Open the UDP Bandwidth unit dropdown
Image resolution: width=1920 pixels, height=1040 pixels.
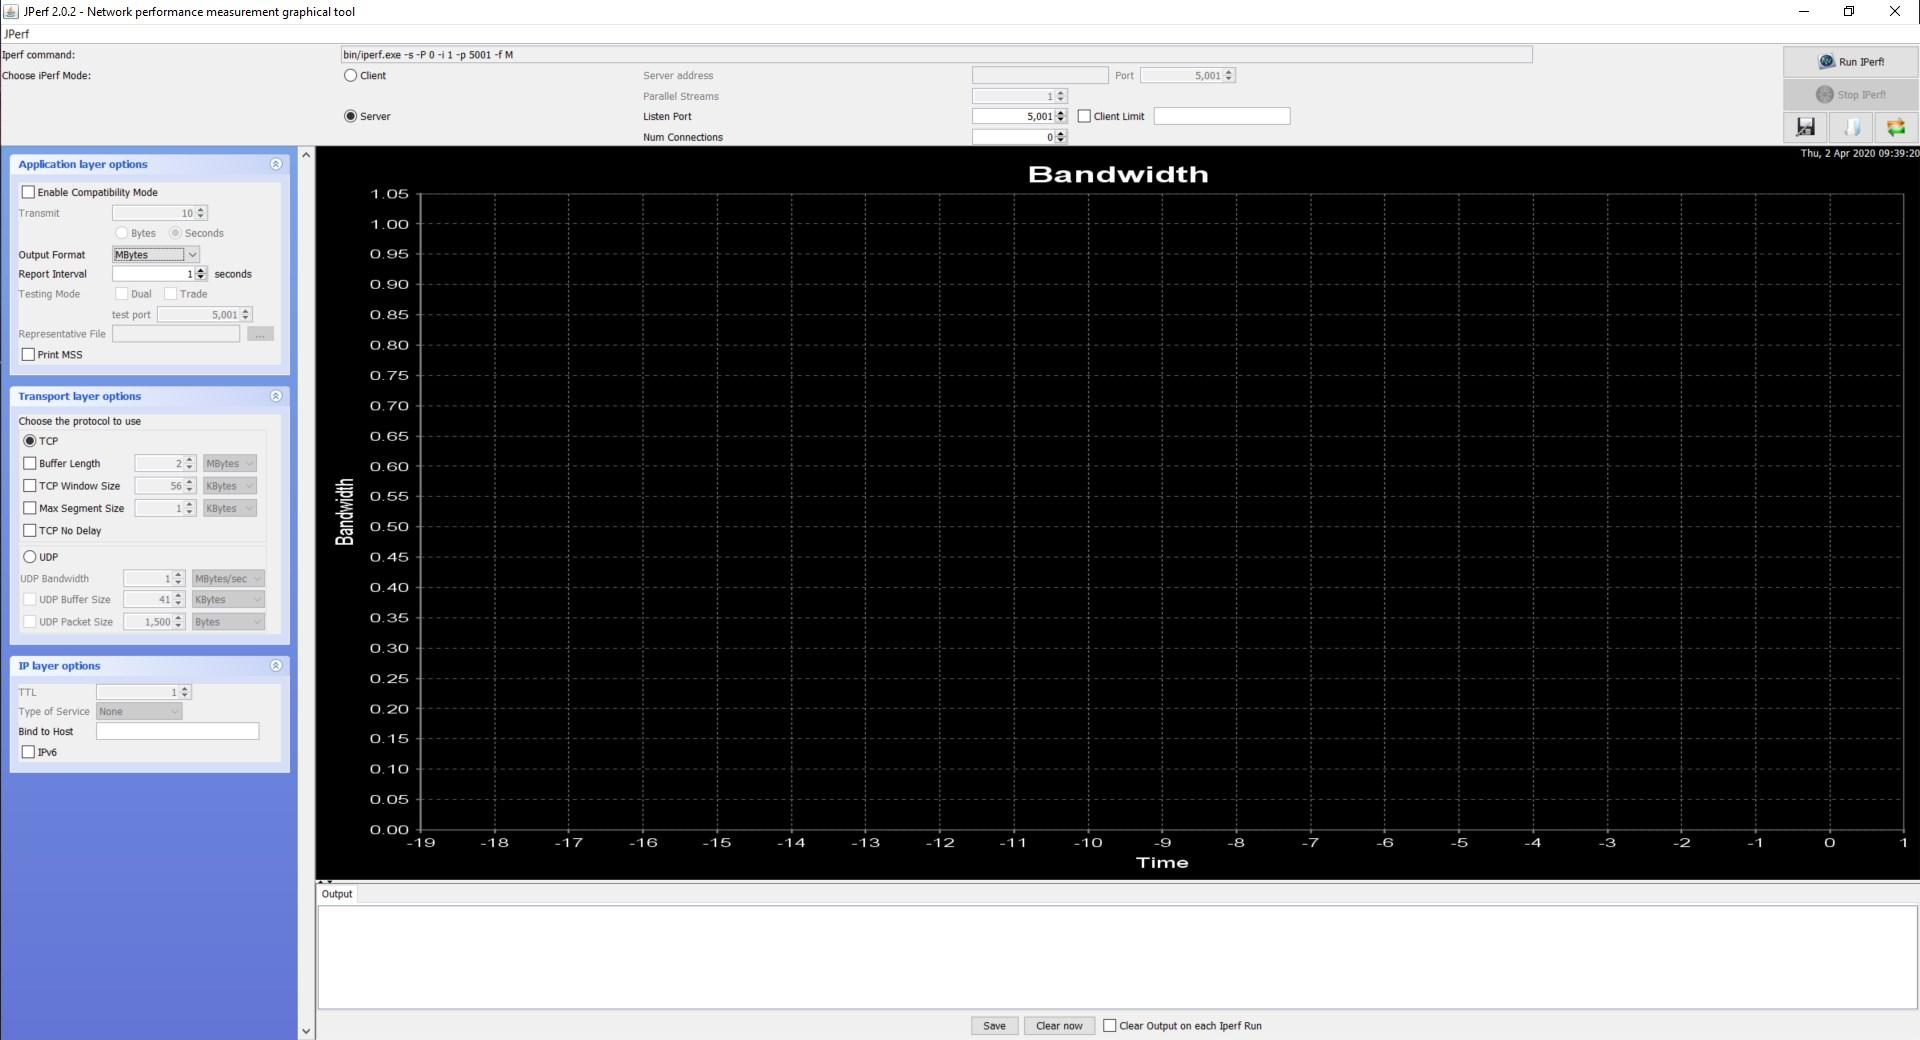point(228,579)
